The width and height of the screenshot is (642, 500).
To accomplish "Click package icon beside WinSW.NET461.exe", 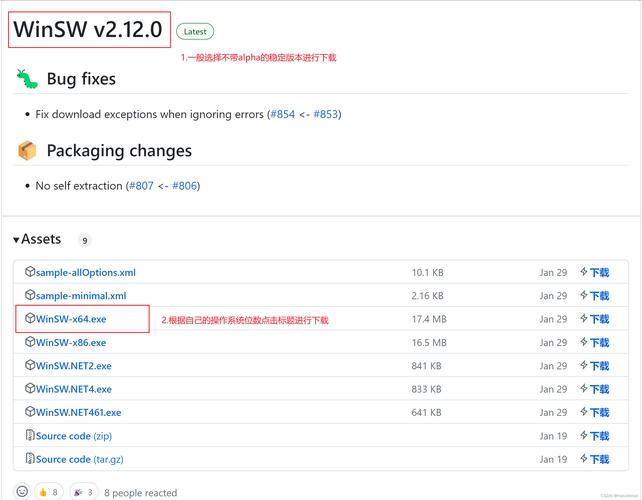I will coord(30,412).
